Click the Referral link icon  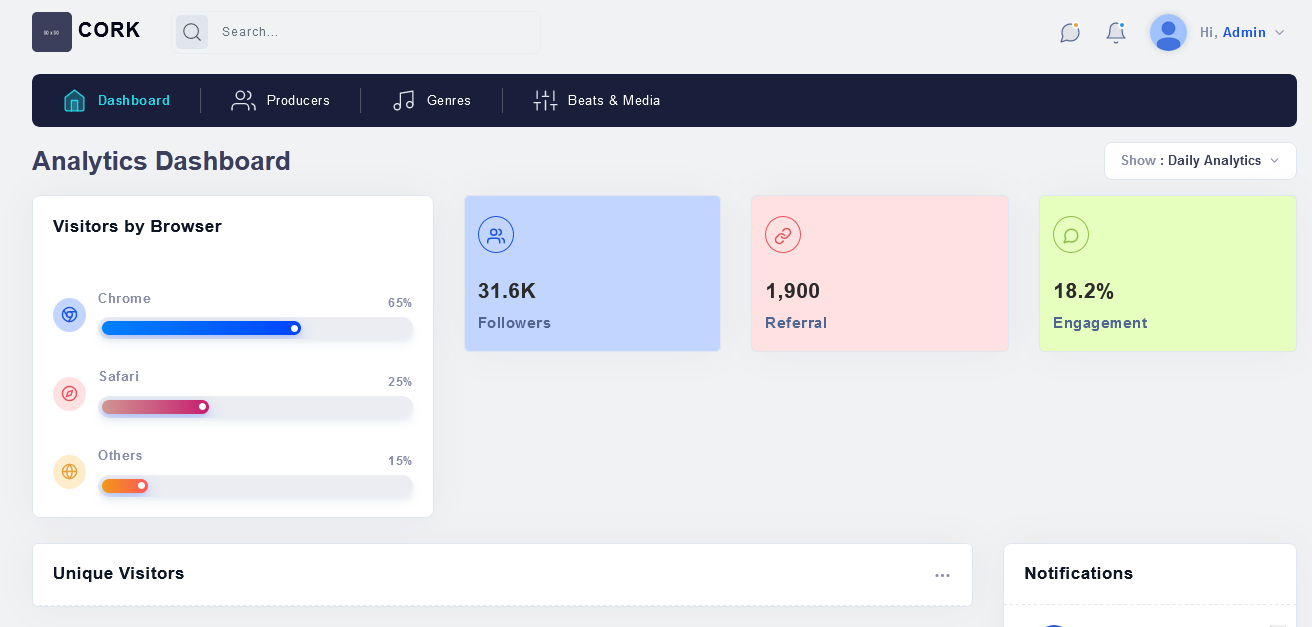783,235
